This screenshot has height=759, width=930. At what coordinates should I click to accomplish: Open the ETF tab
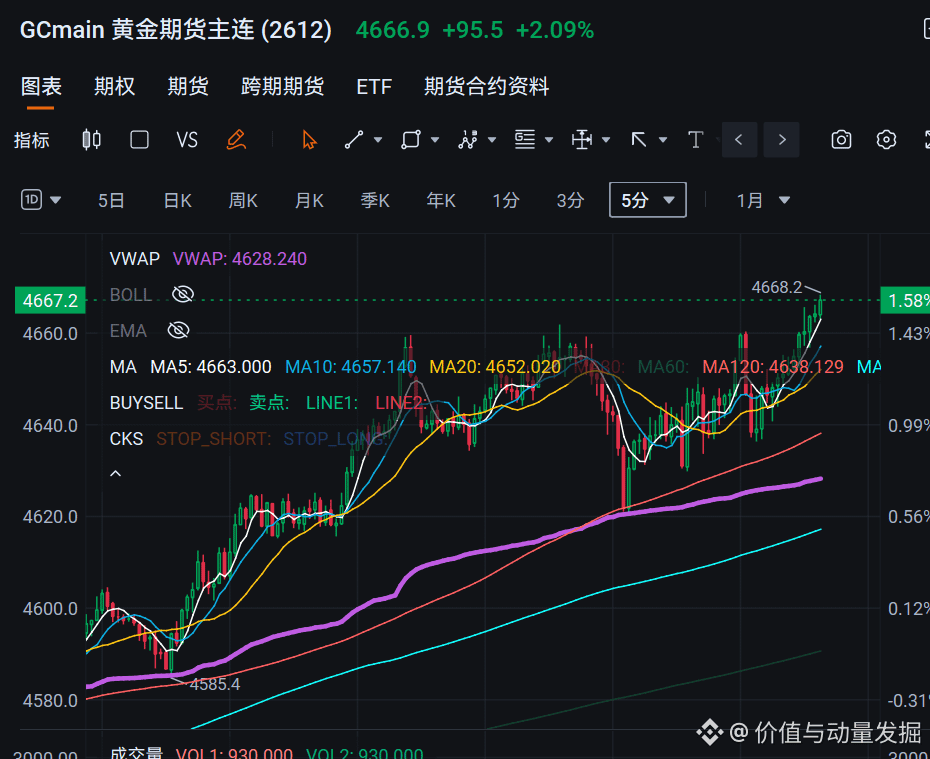(x=374, y=87)
